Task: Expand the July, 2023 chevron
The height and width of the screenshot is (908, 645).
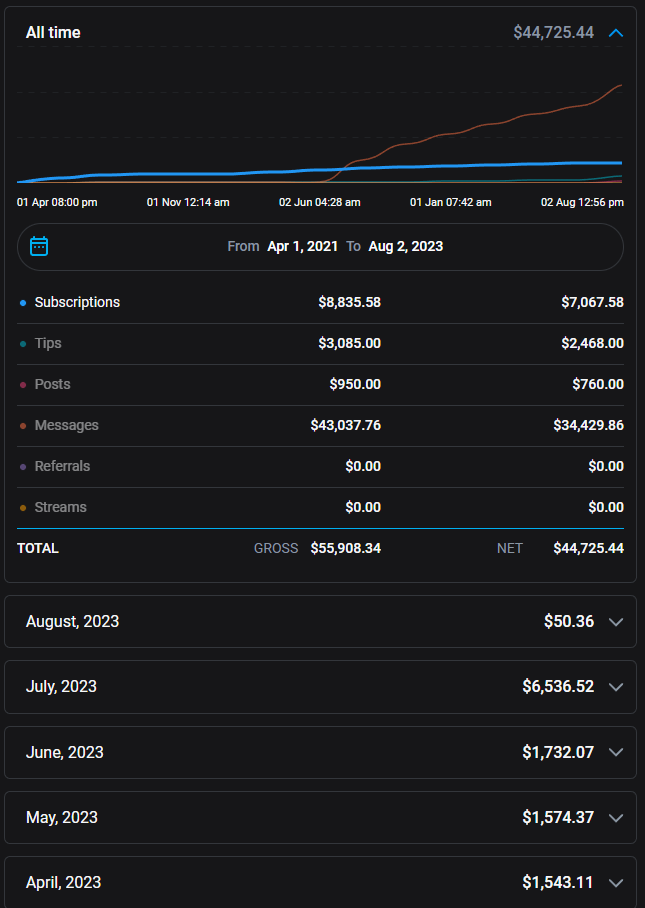Action: [x=616, y=687]
